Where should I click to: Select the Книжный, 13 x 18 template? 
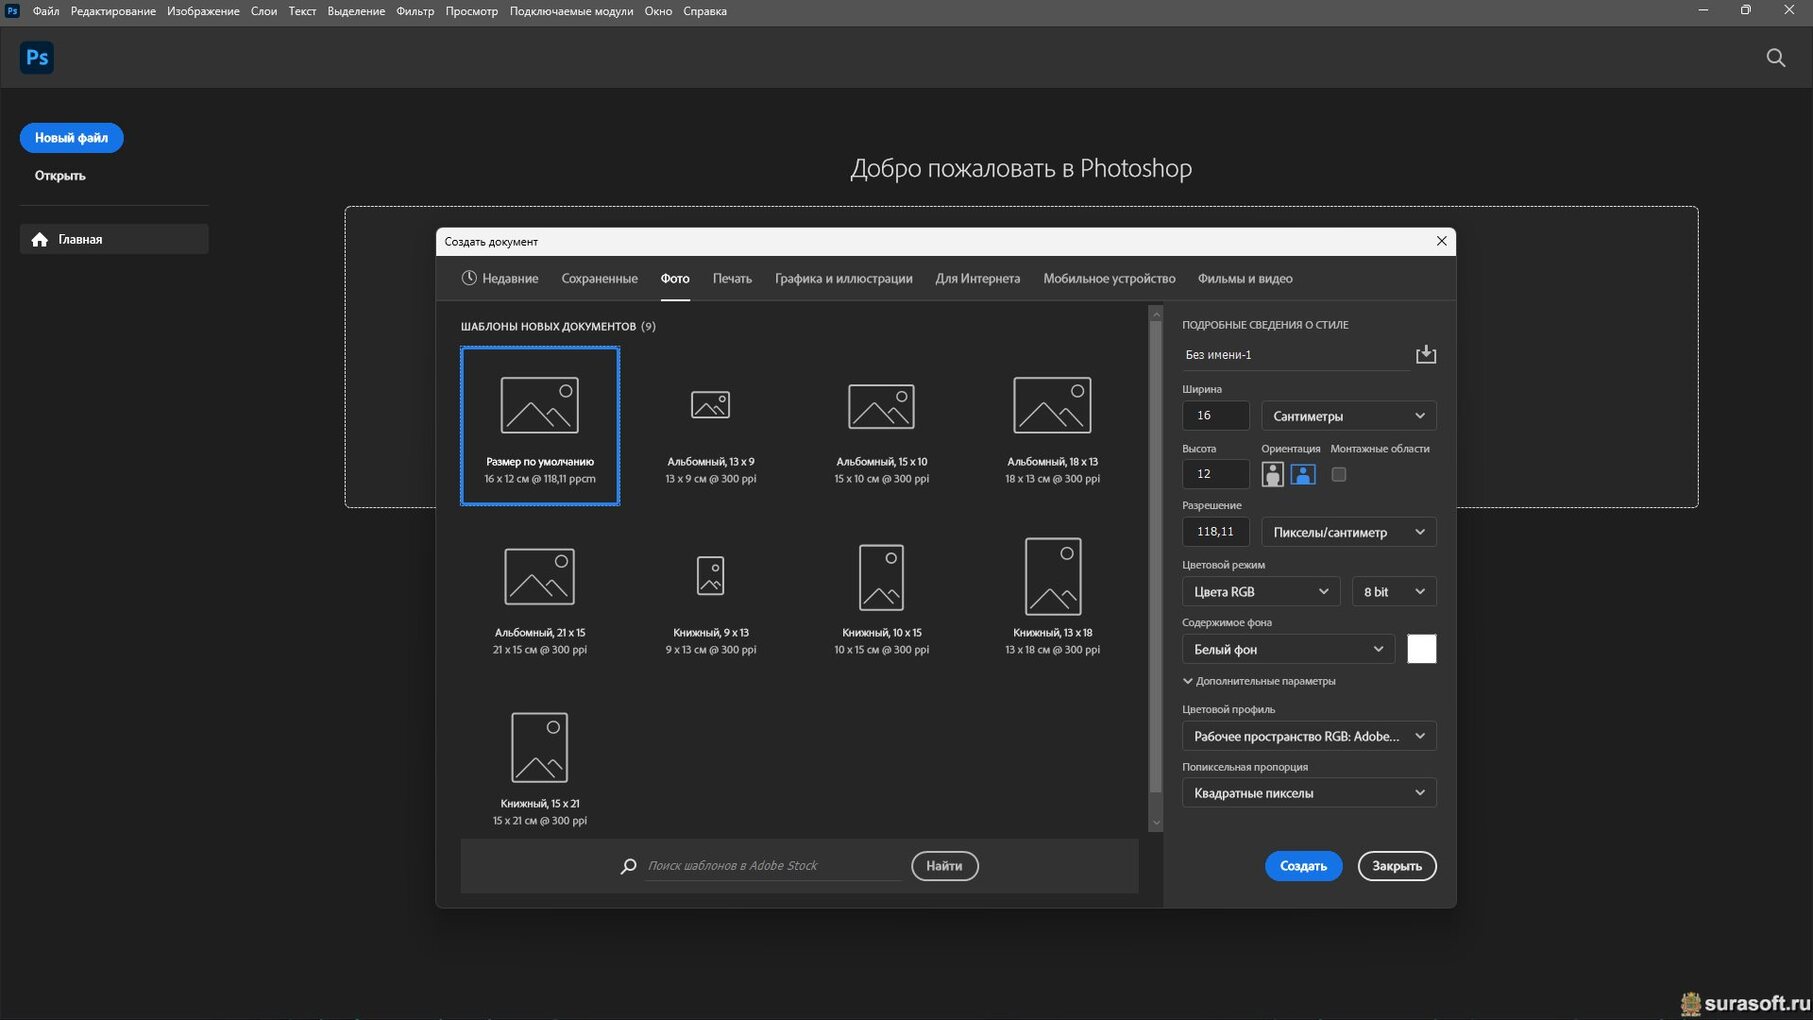1052,597
